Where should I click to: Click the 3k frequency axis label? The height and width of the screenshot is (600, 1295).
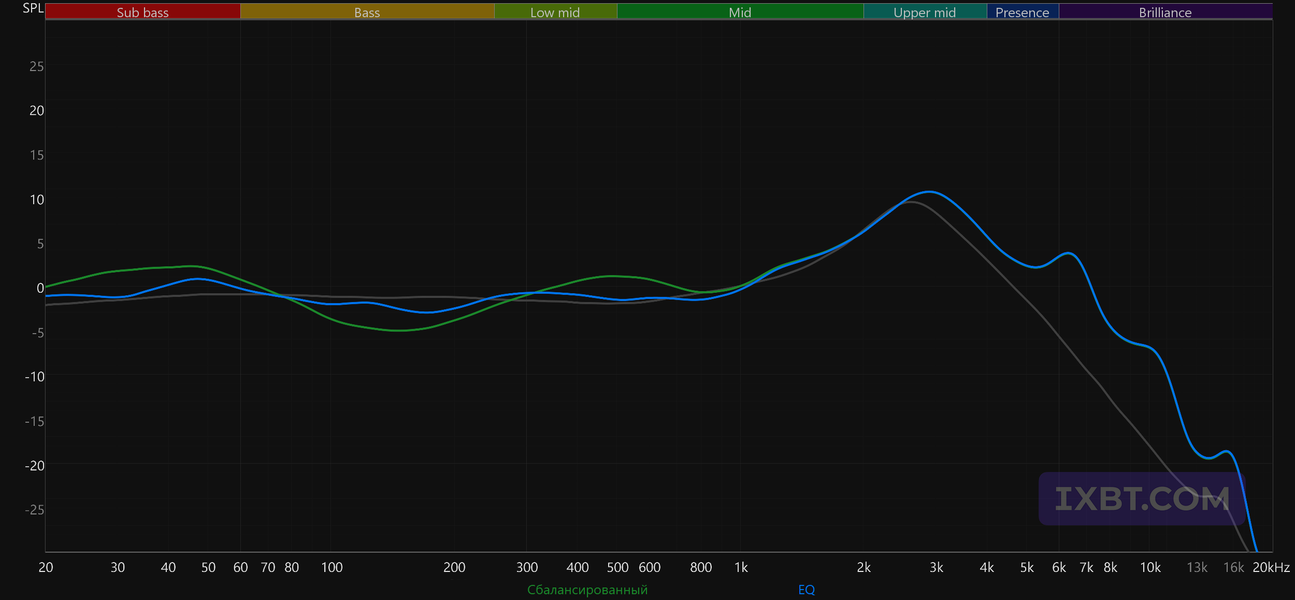click(x=936, y=567)
